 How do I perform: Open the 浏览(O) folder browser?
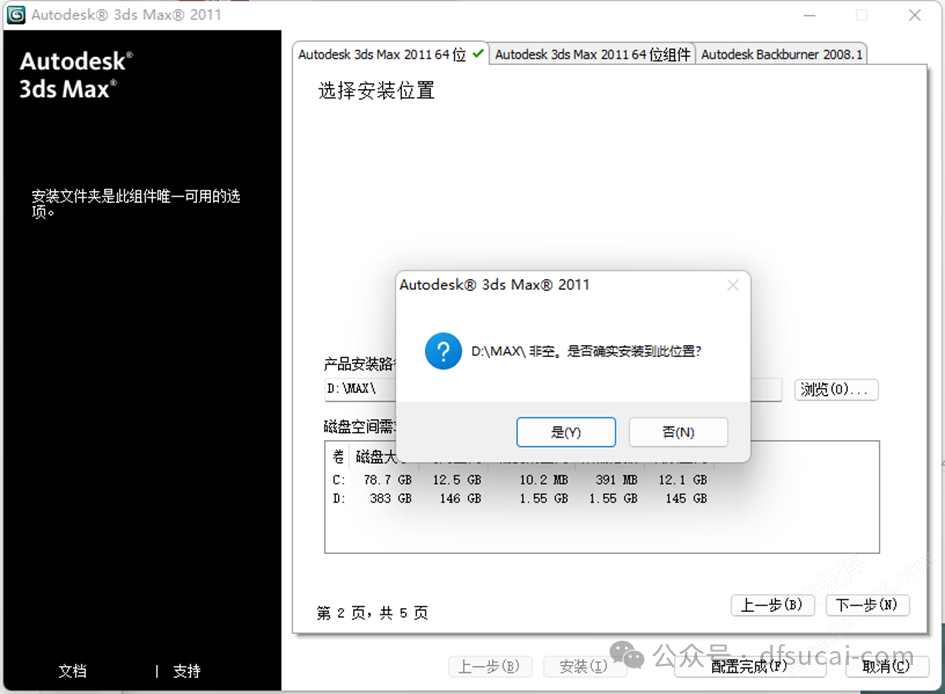click(836, 390)
